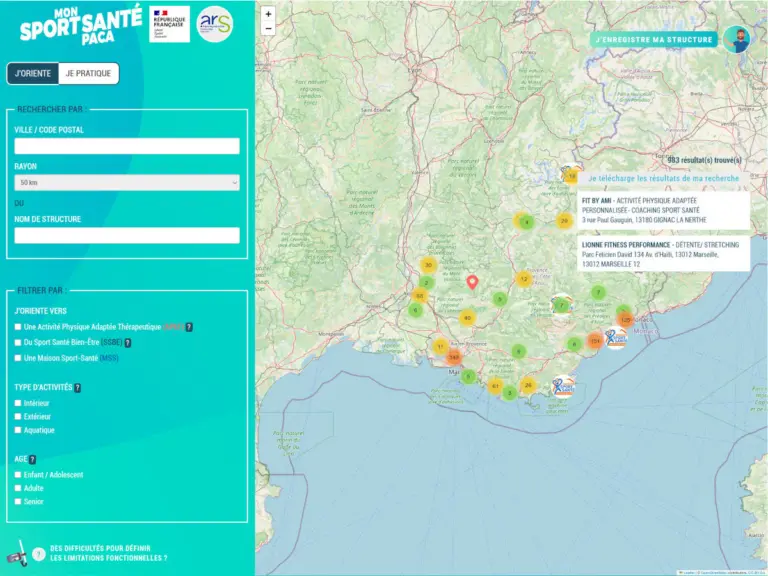The height and width of the screenshot is (576, 768).
Task: Open the 55 yellow cluster marker
Action: (x=420, y=296)
